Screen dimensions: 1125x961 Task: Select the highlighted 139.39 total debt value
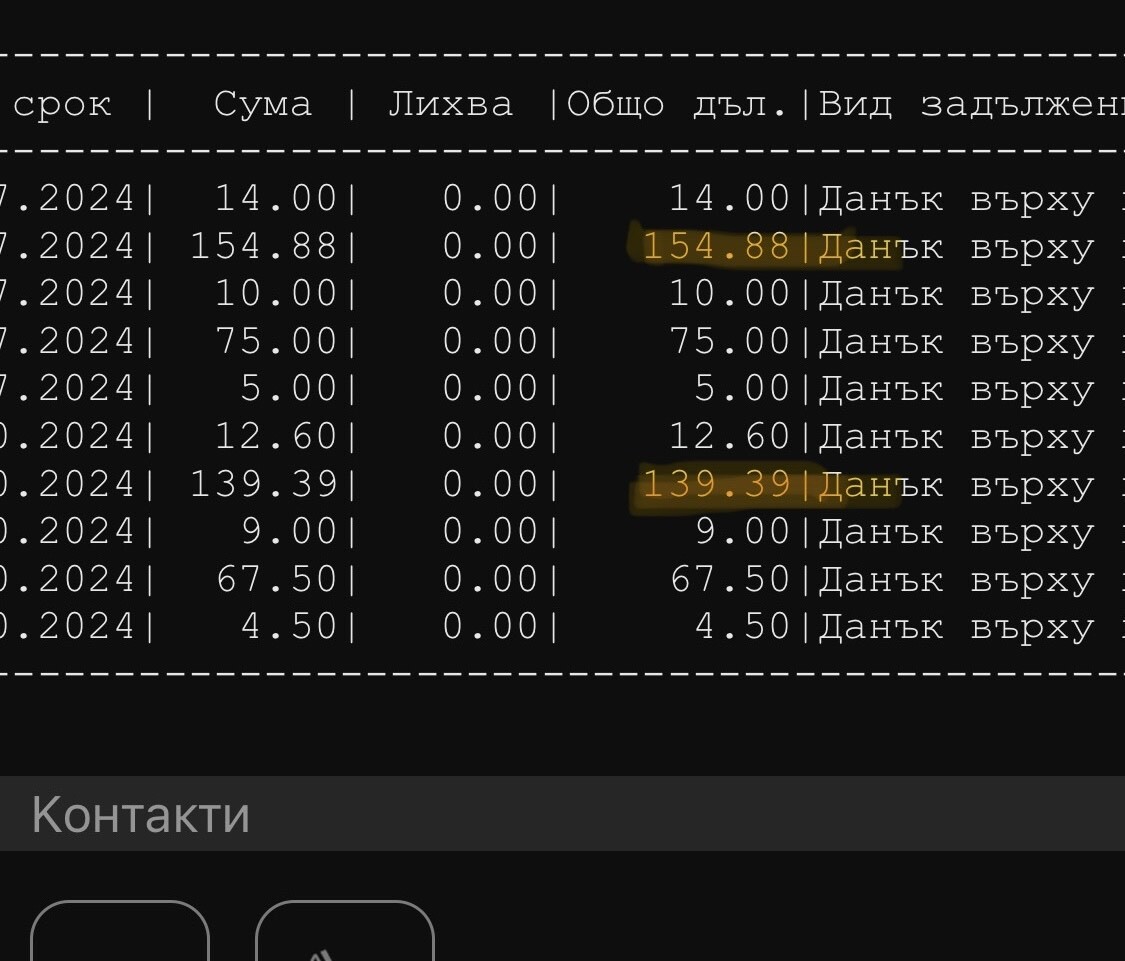click(716, 484)
